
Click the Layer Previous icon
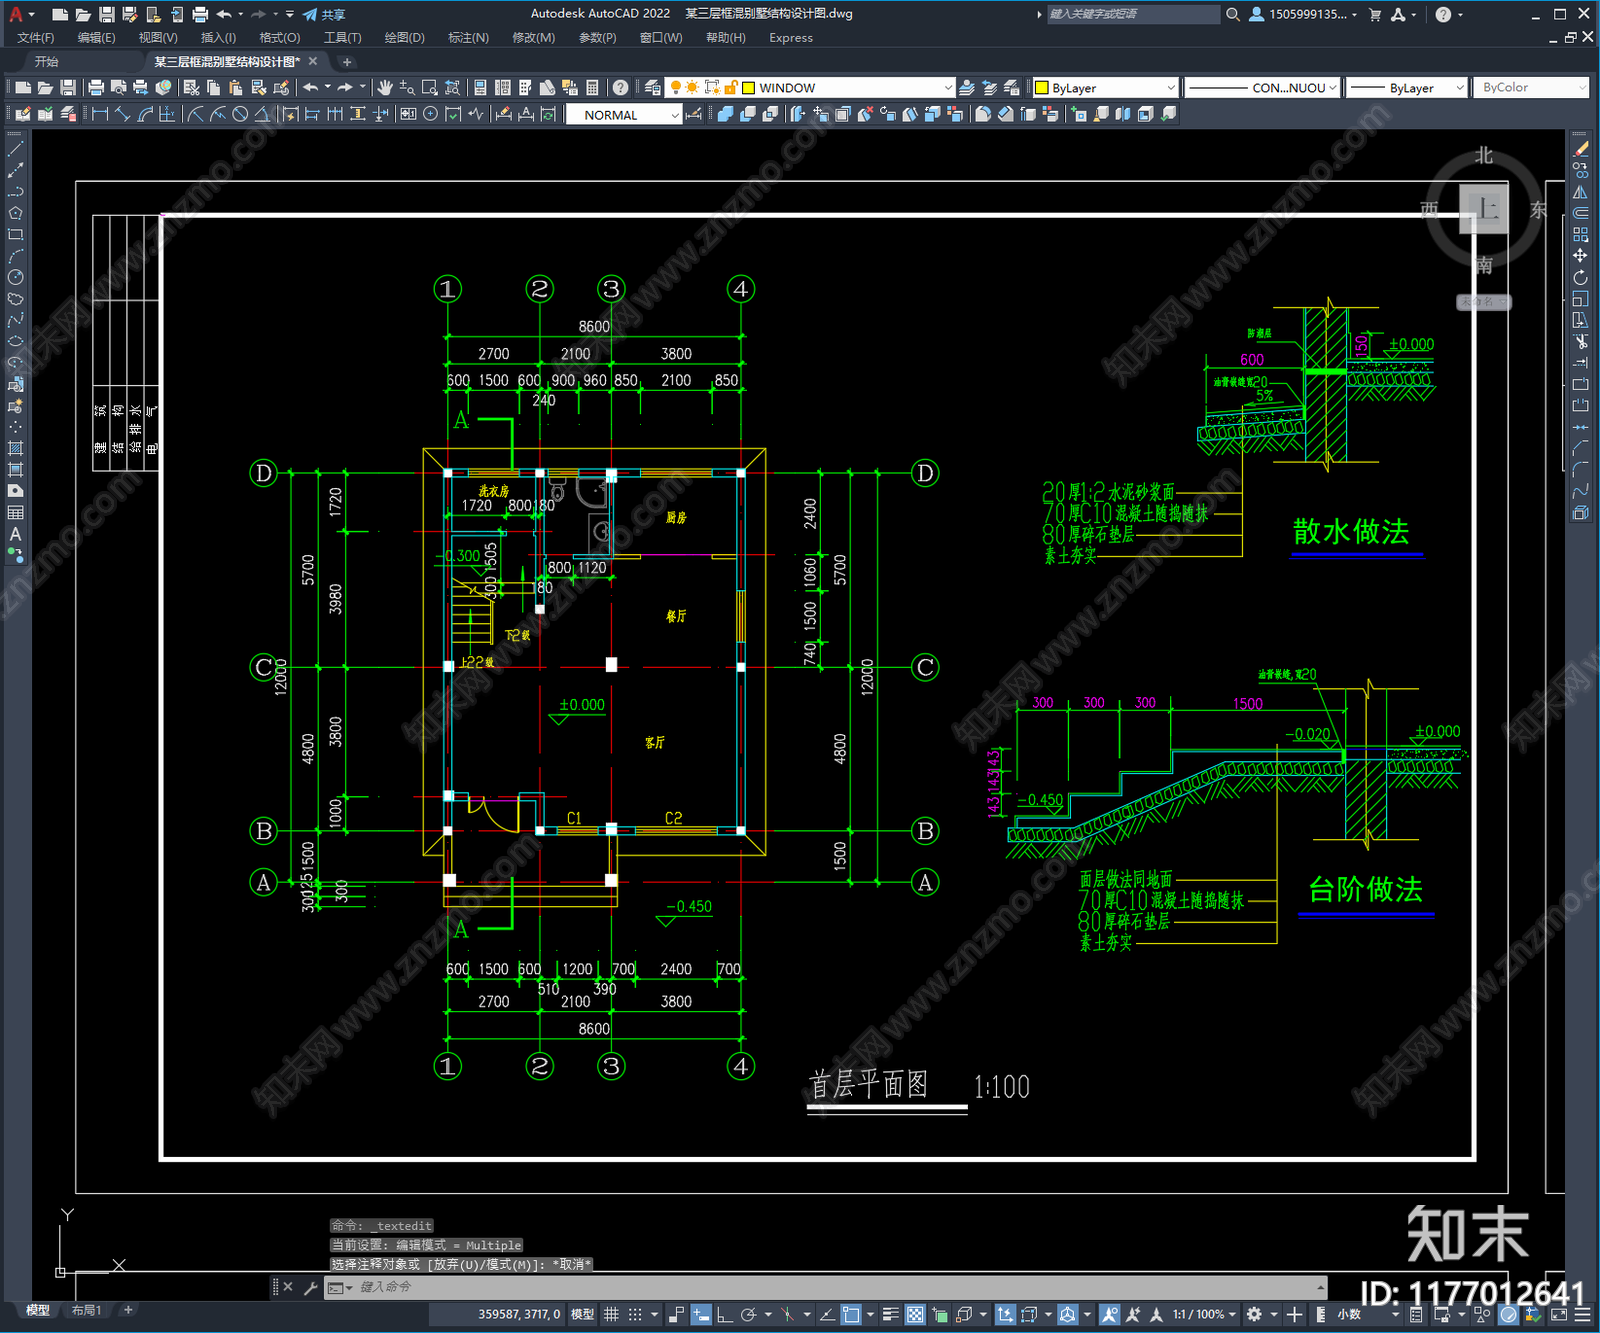coord(989,88)
